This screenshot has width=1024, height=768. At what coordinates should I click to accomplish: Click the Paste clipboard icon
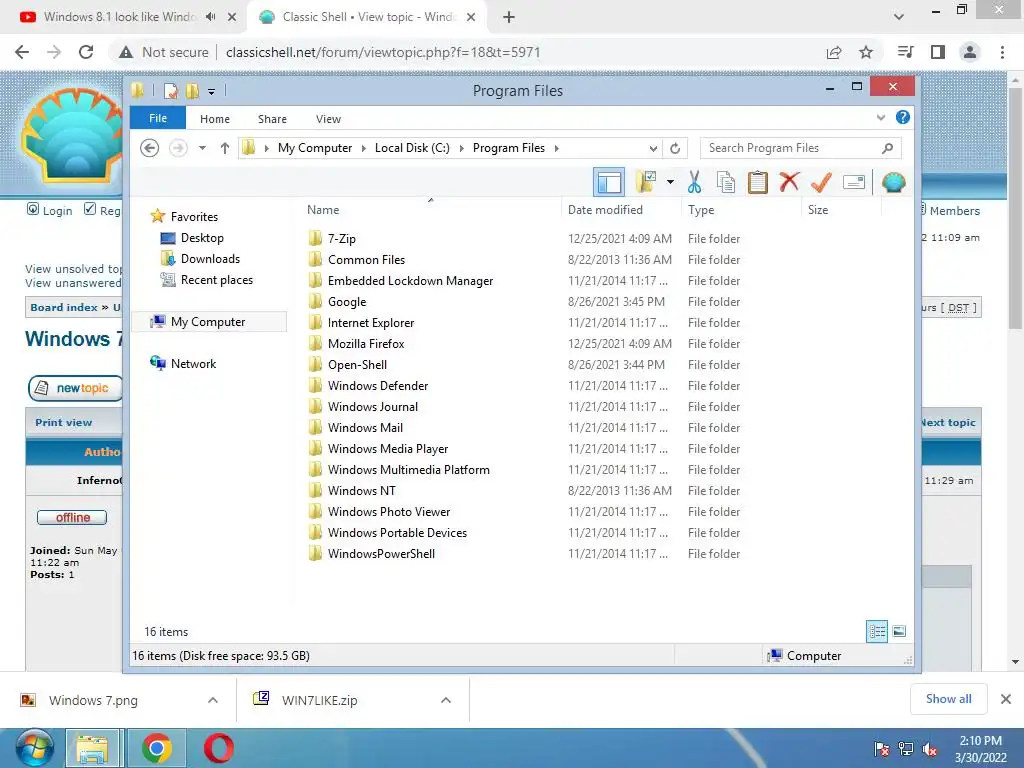pos(758,182)
